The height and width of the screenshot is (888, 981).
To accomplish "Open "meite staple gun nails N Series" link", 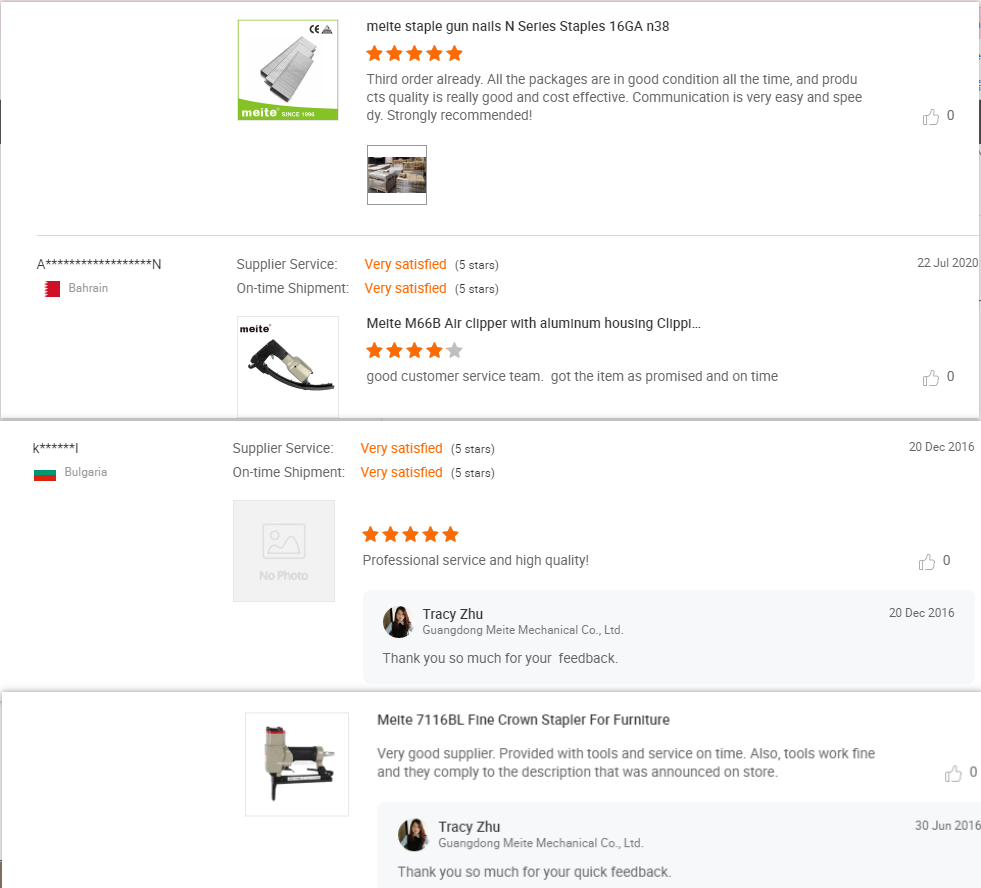I will pyautogui.click(x=518, y=27).
